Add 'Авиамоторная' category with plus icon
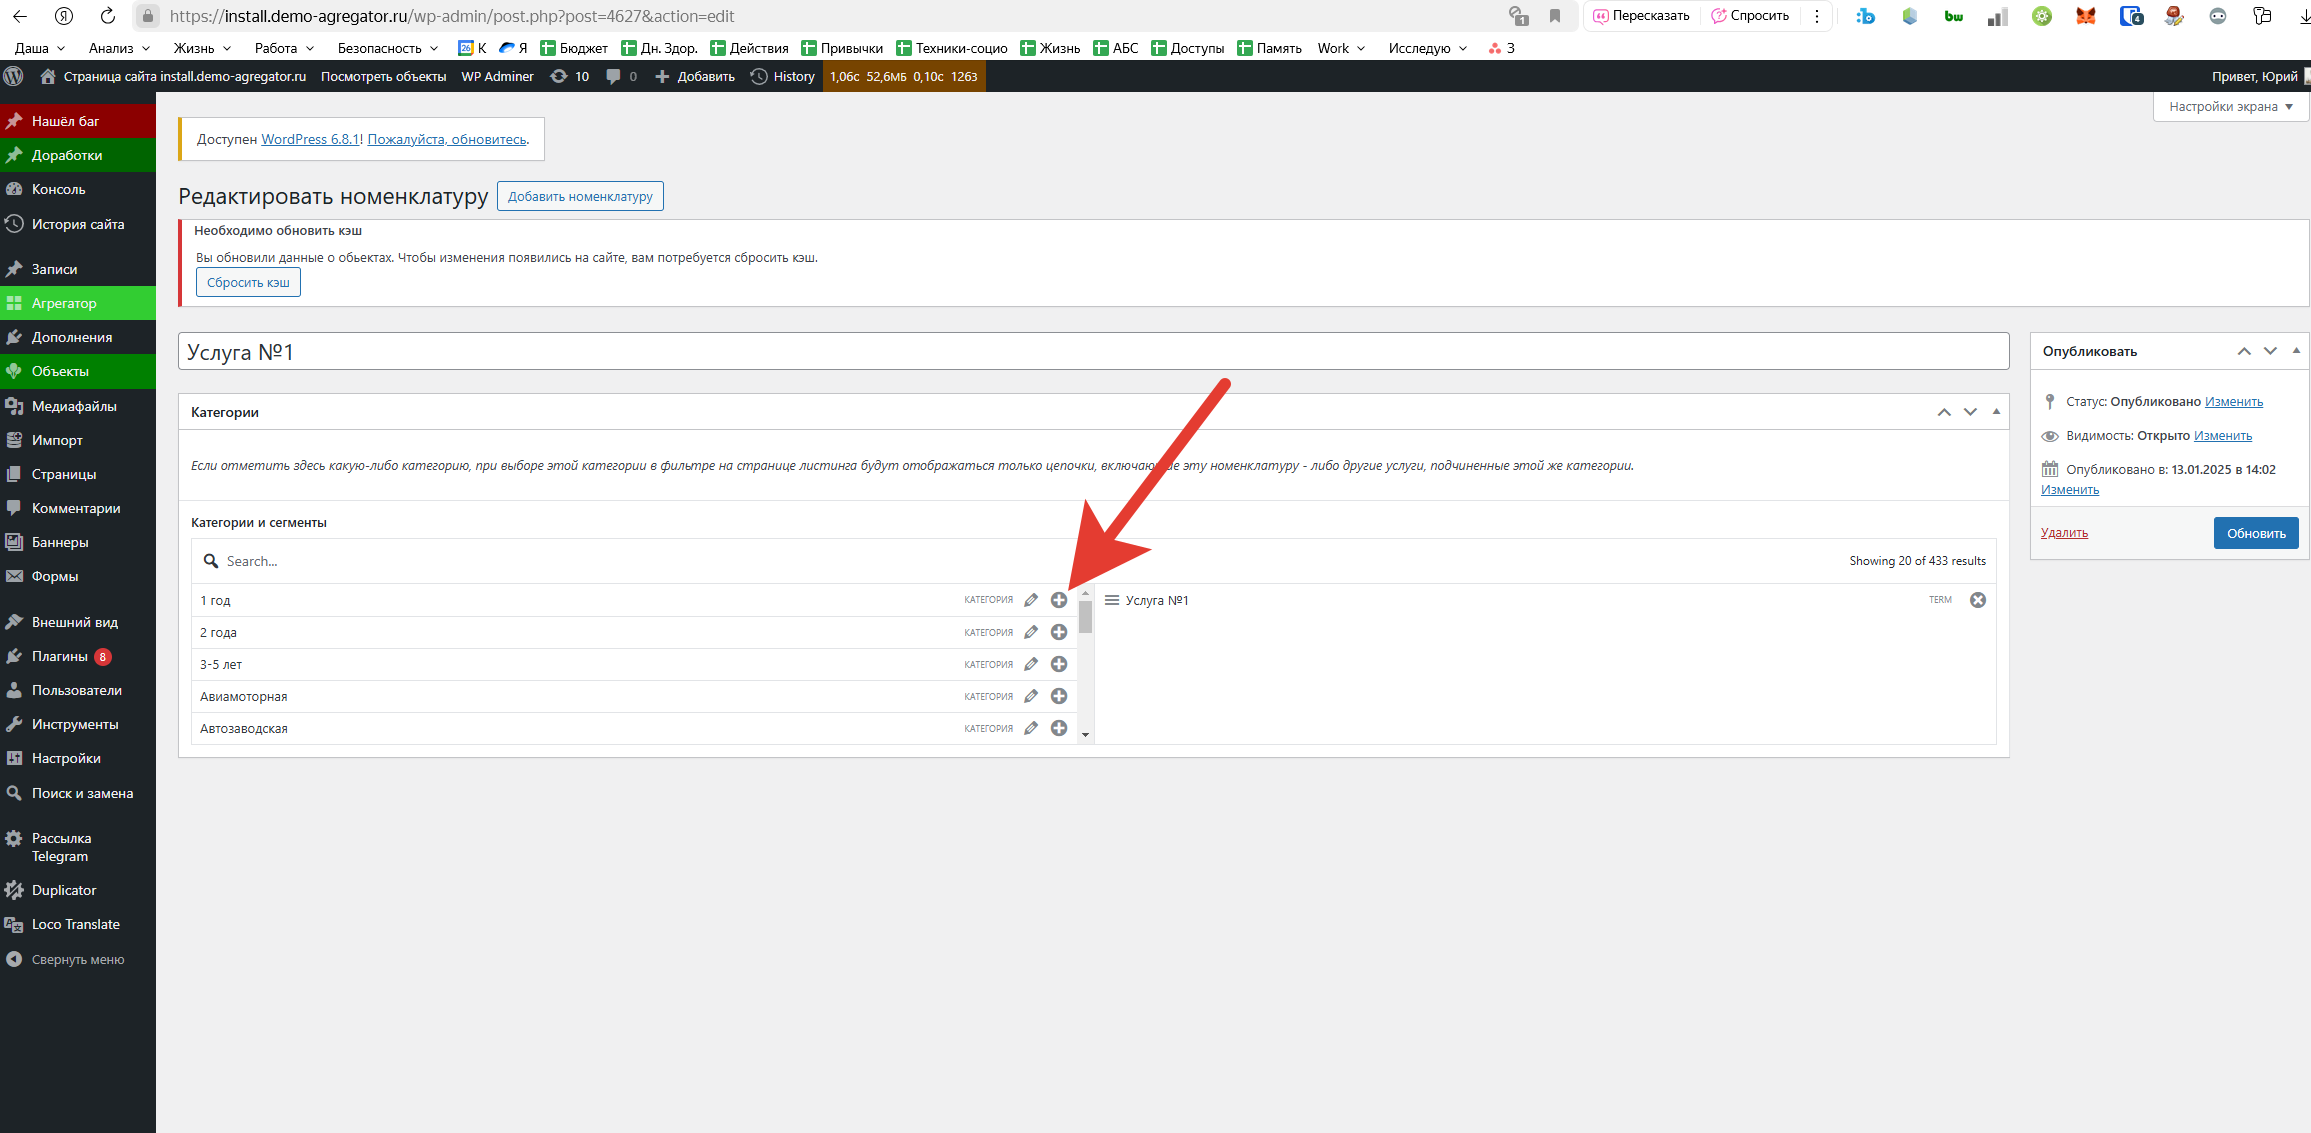Viewport: 2311px width, 1133px height. 1058,696
